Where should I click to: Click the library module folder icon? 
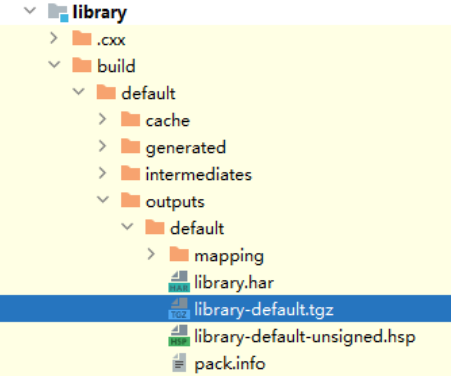(x=58, y=12)
